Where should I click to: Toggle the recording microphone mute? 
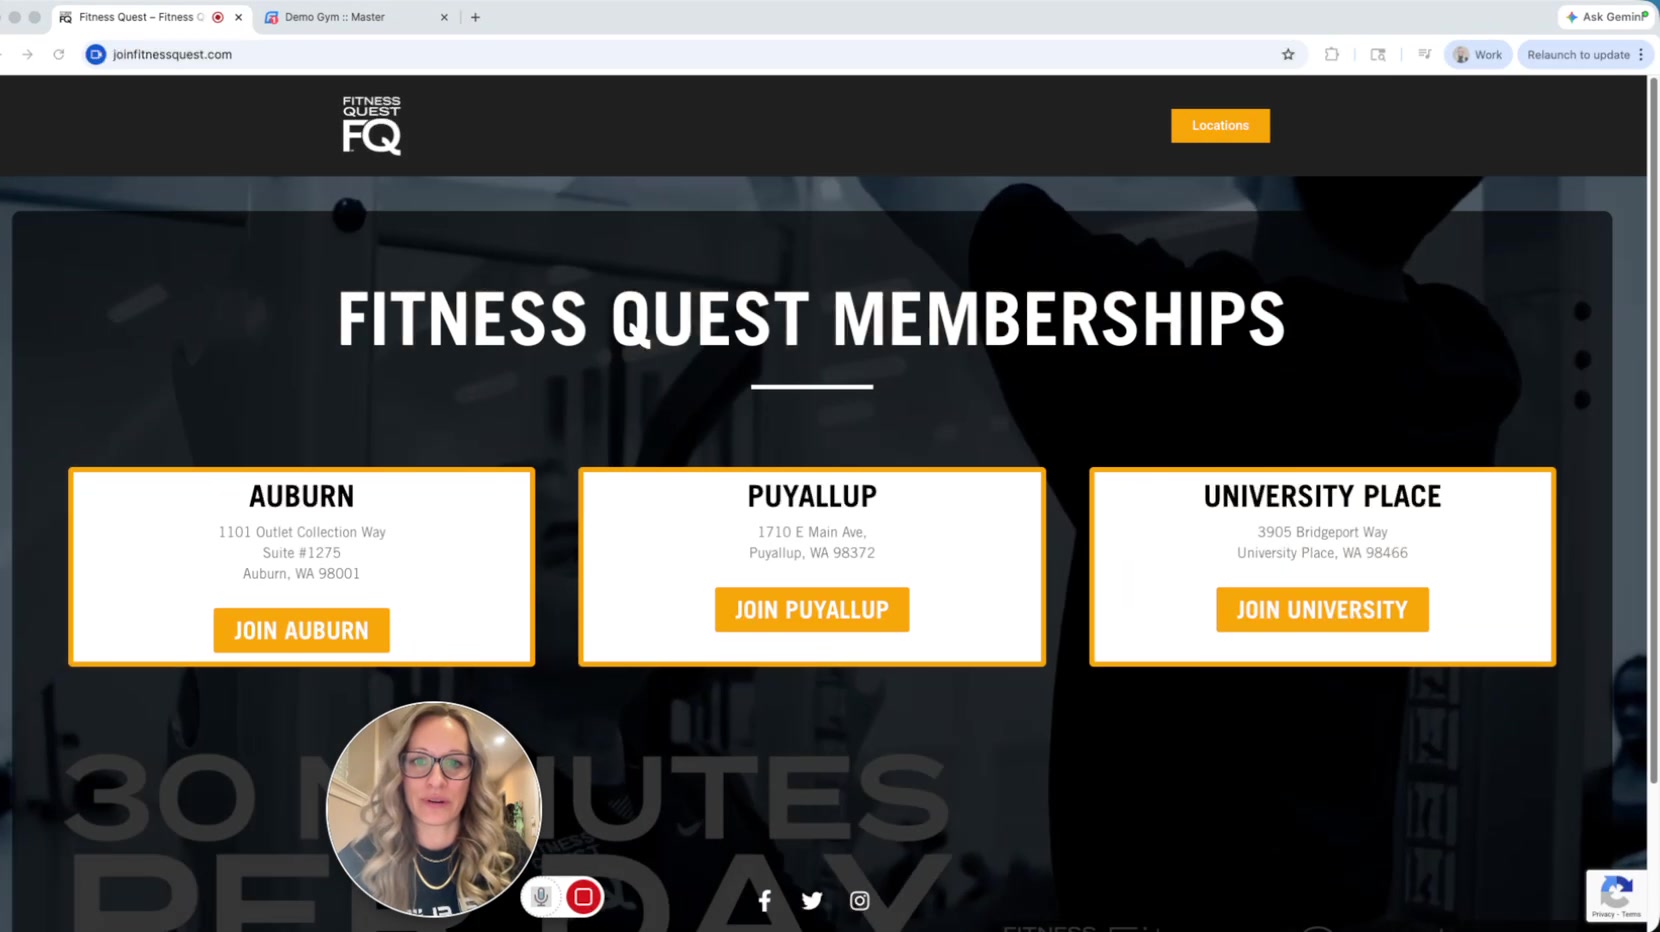[541, 897]
